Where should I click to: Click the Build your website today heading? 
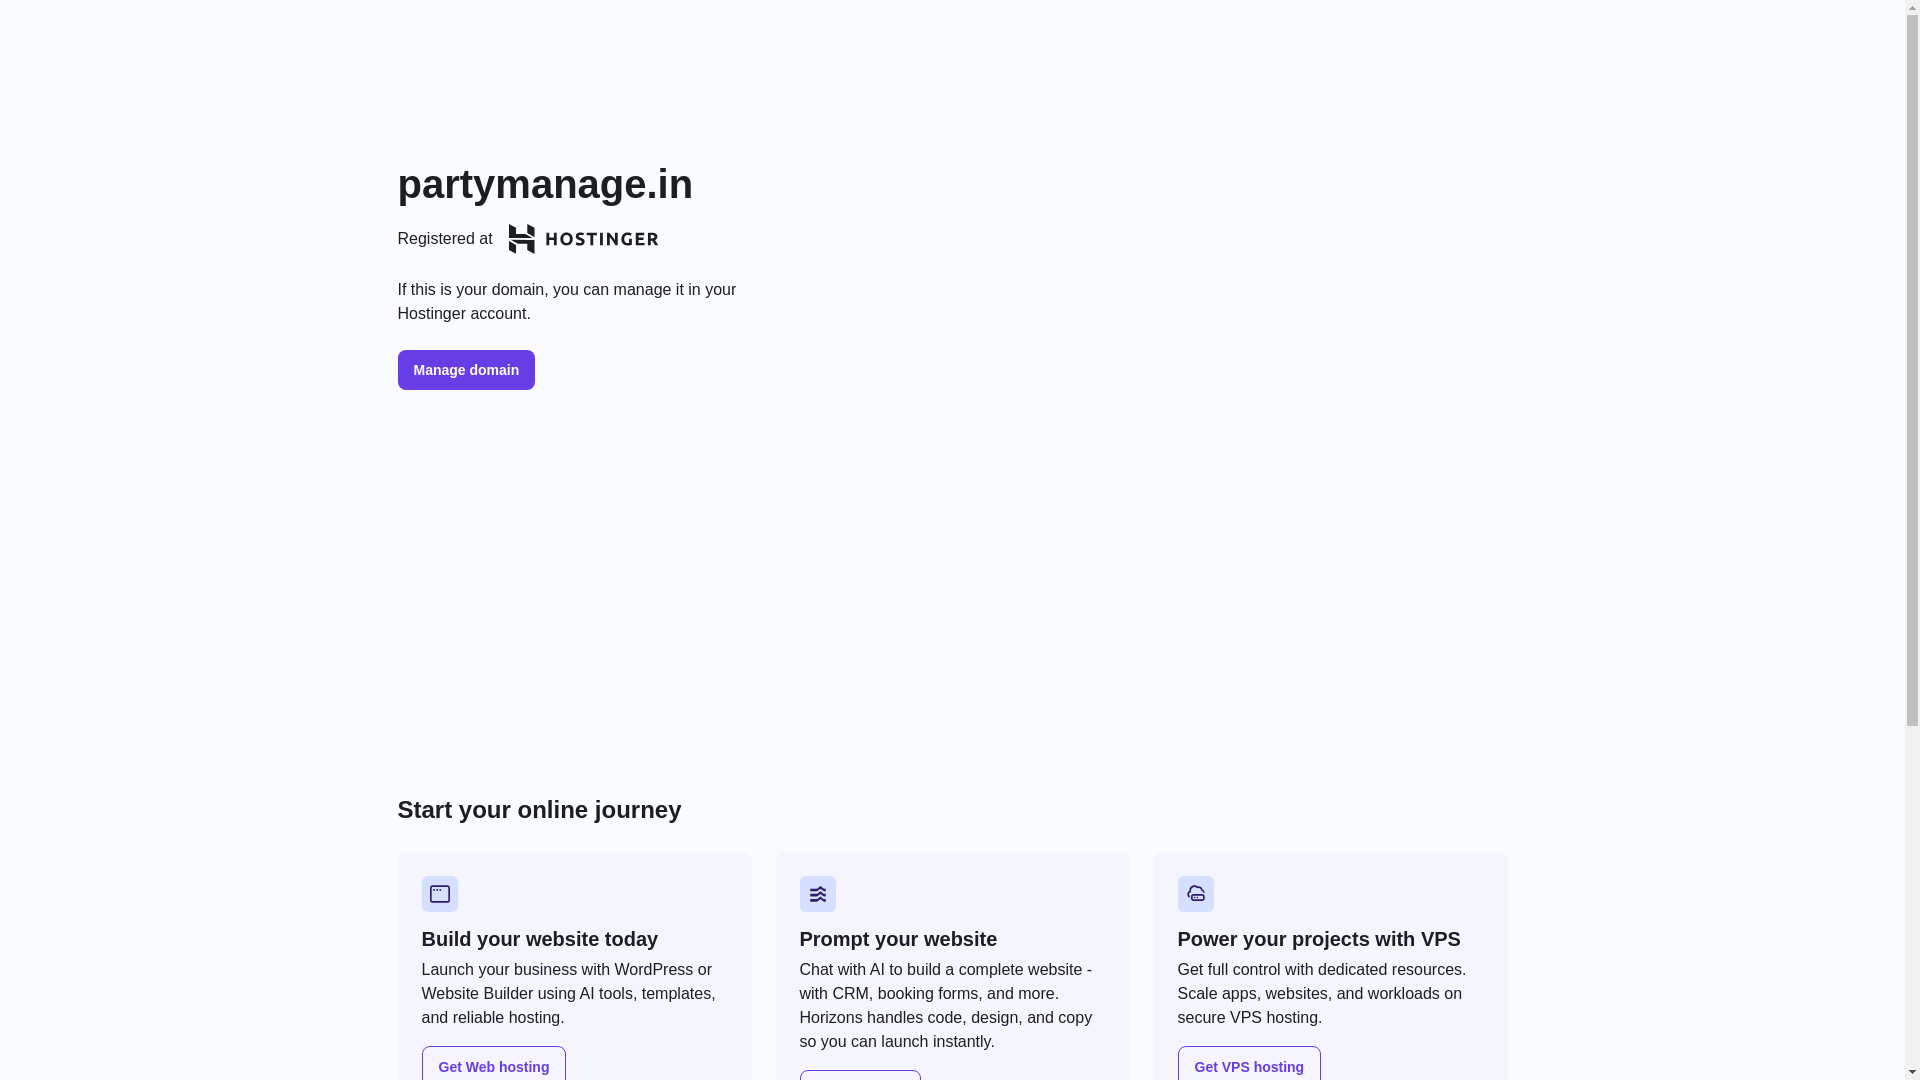point(539,939)
